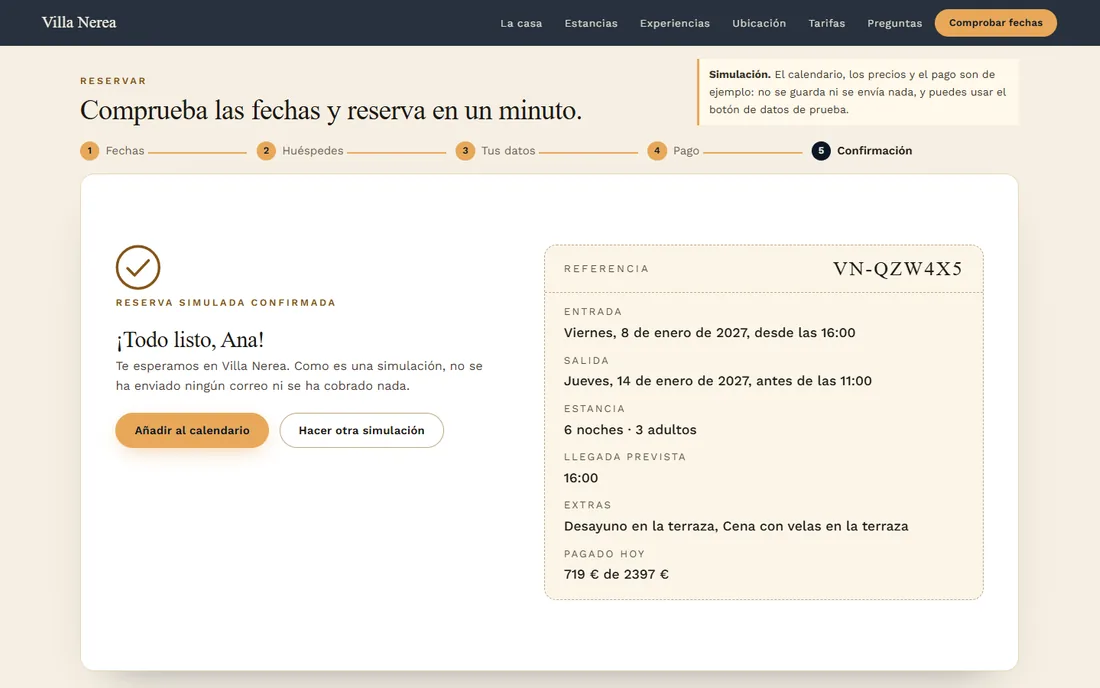1100x688 pixels.
Task: Open the Villa Nerea home logo
Action: (79, 22)
